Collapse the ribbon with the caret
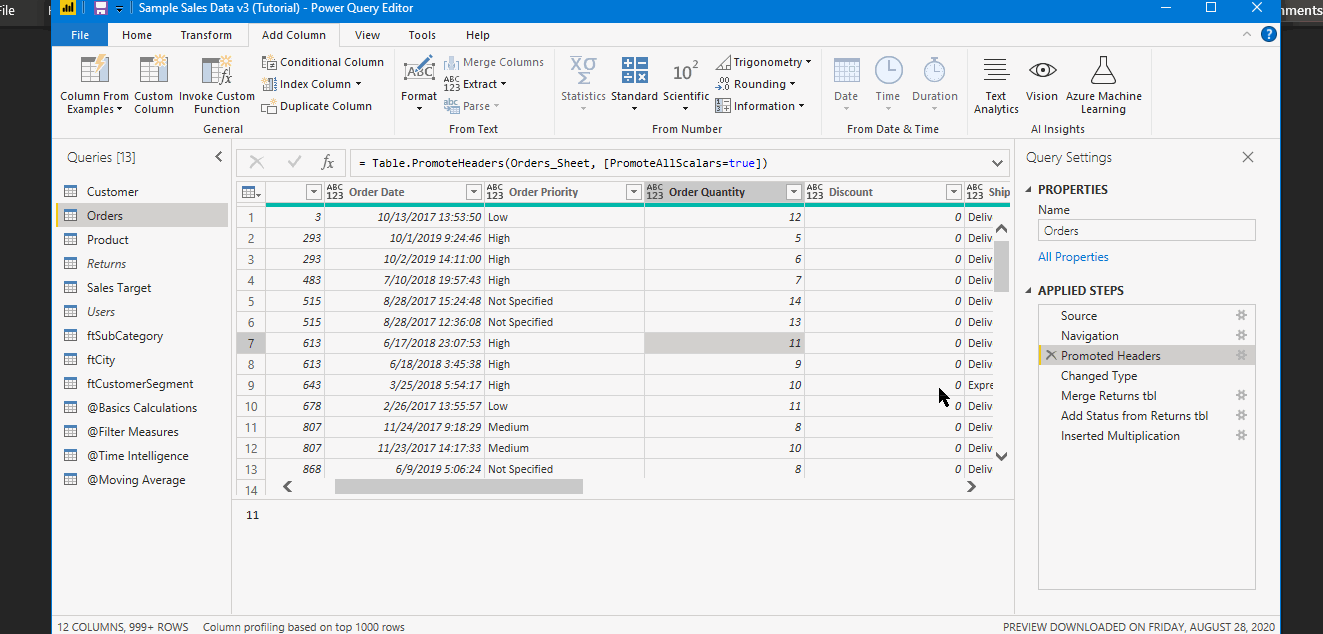Screen dimensions: 1323x634 tap(1247, 34)
